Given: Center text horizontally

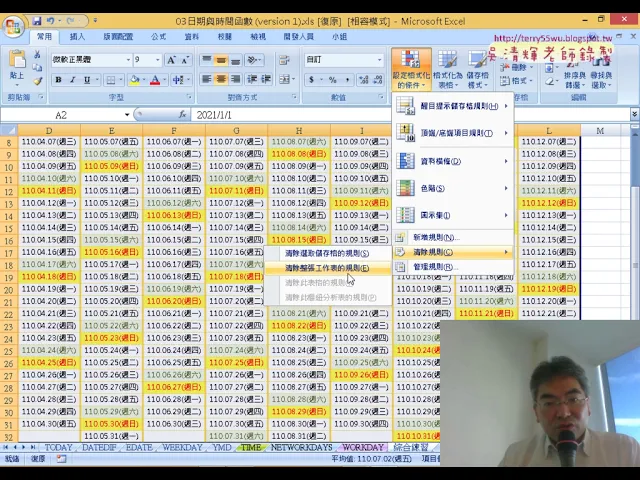Looking at the screenshot, I should click(x=221, y=79).
